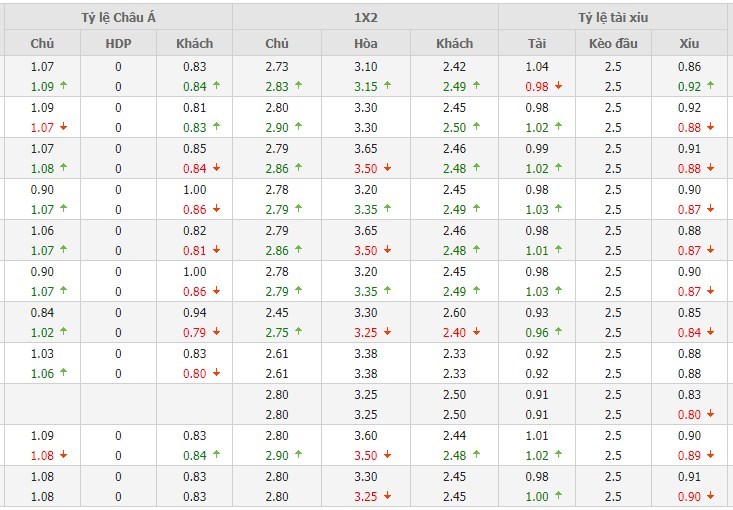Click the green up arrow beside Hòa 3.15
Screen dimensions: 733x510
coord(387,86)
